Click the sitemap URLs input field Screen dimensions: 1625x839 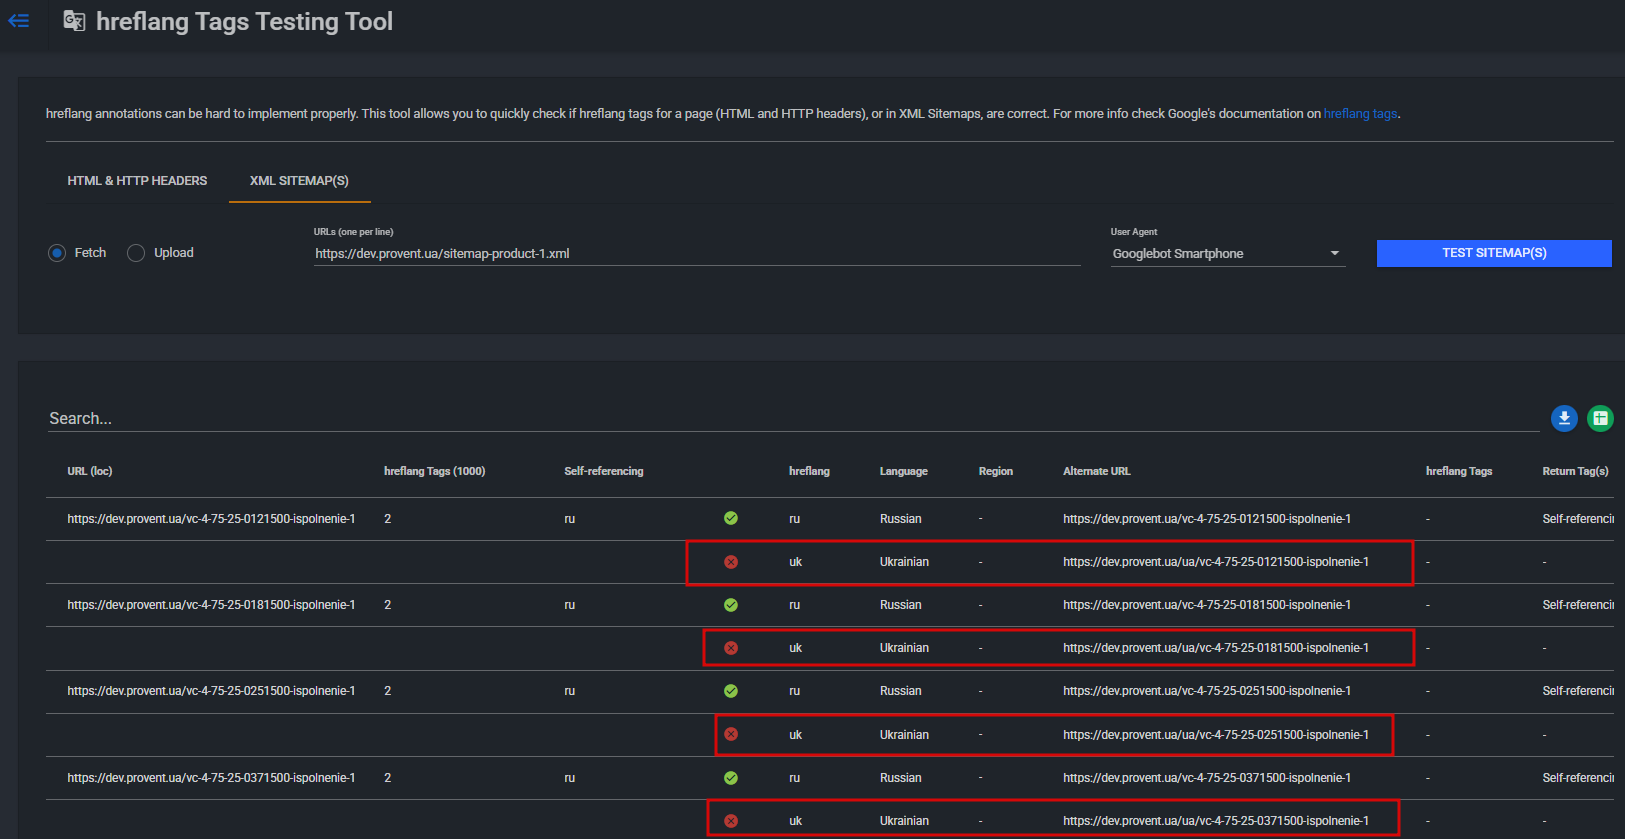coord(696,254)
